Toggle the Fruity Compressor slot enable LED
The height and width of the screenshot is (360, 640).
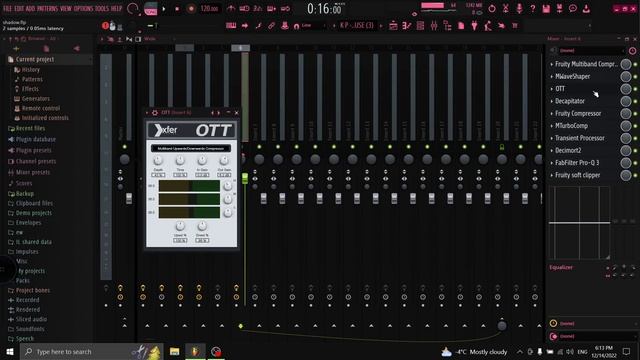click(x=635, y=113)
